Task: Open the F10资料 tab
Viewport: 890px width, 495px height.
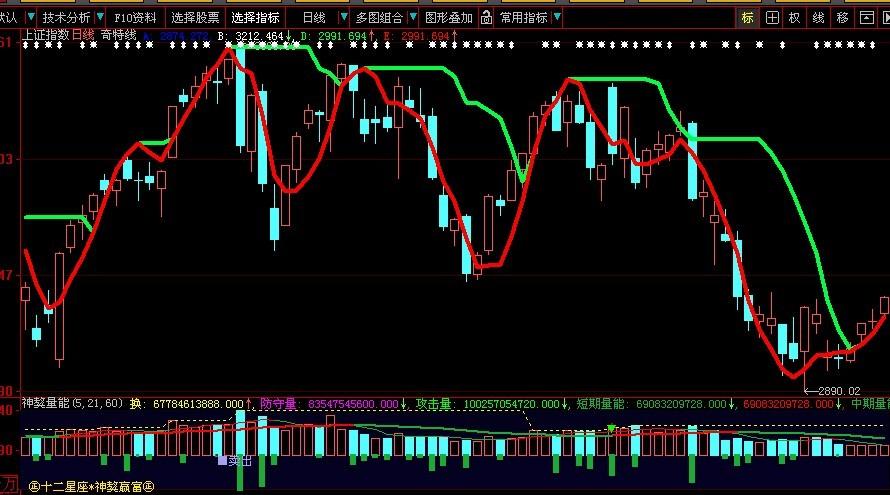Action: point(135,18)
